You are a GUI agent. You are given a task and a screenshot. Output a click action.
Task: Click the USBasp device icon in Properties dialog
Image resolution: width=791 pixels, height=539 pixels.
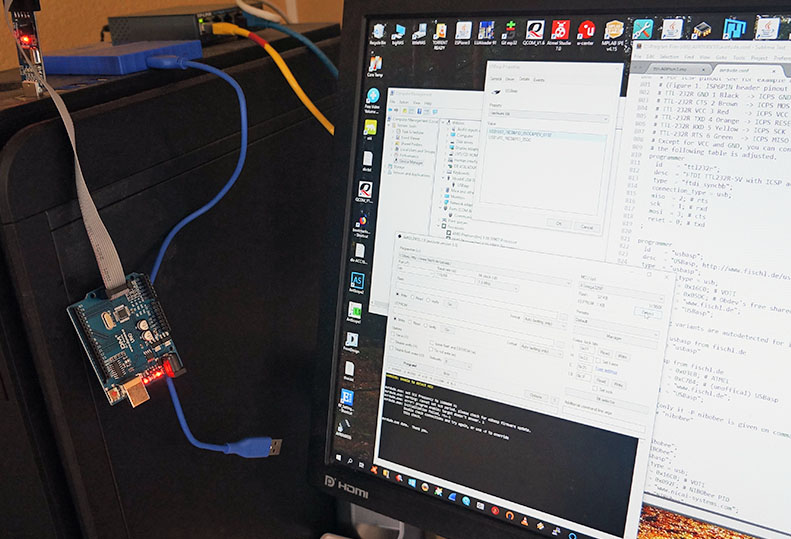496,92
